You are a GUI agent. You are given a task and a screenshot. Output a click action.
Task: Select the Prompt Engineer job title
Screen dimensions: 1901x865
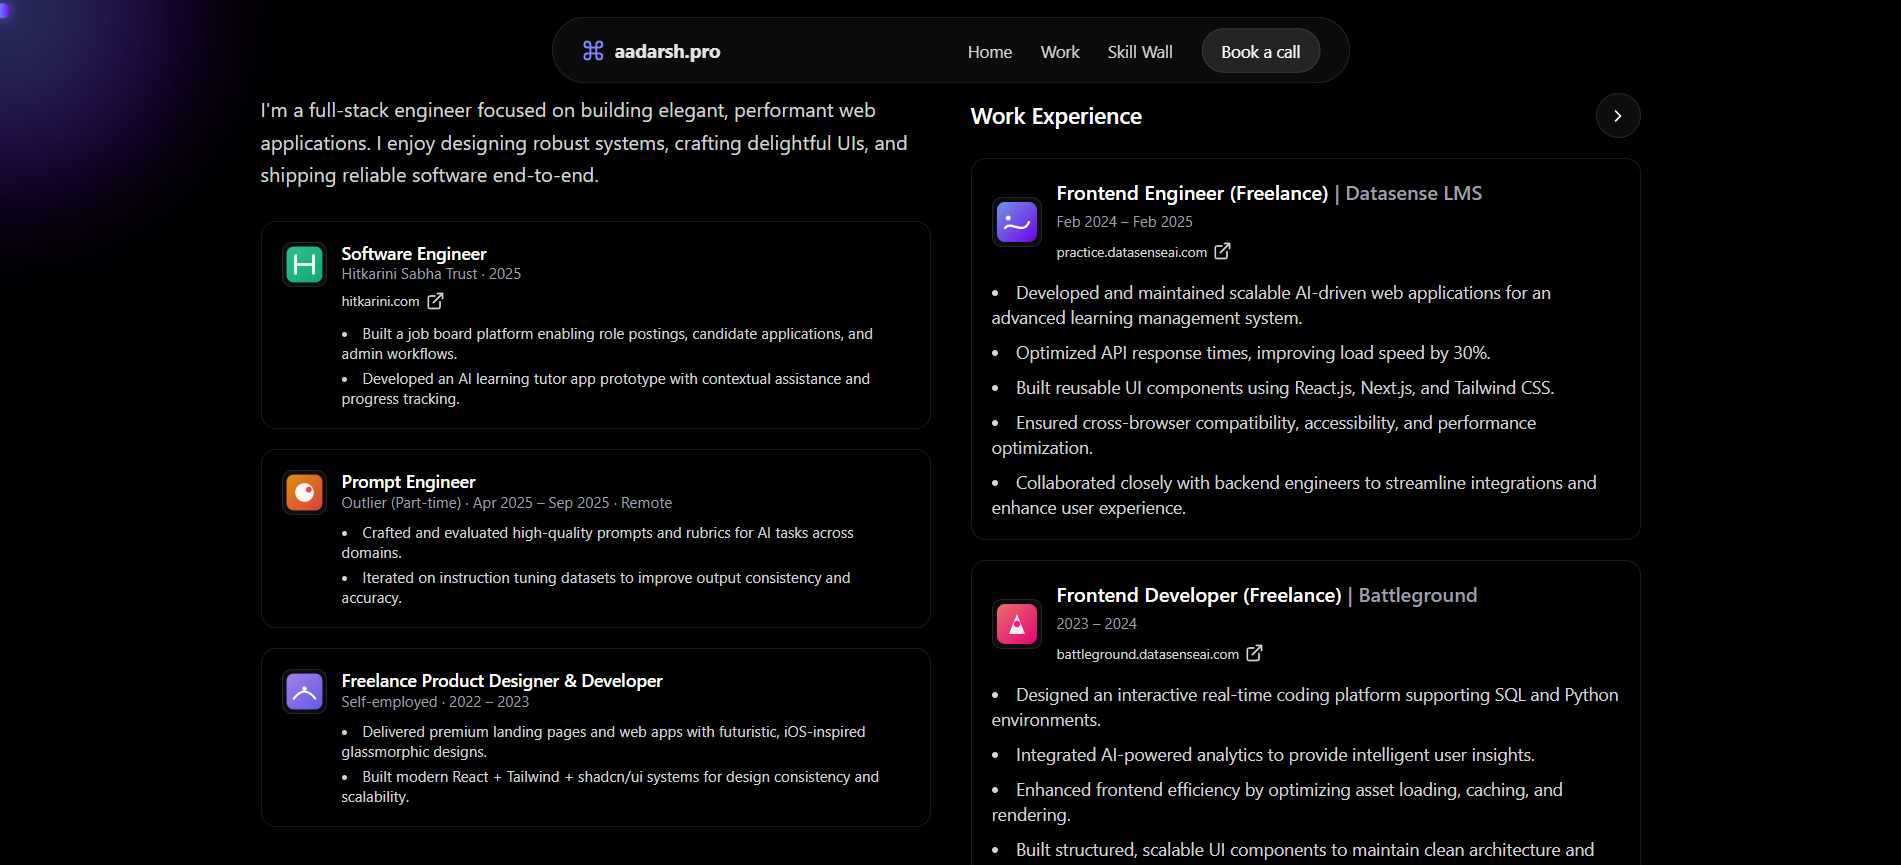point(408,482)
